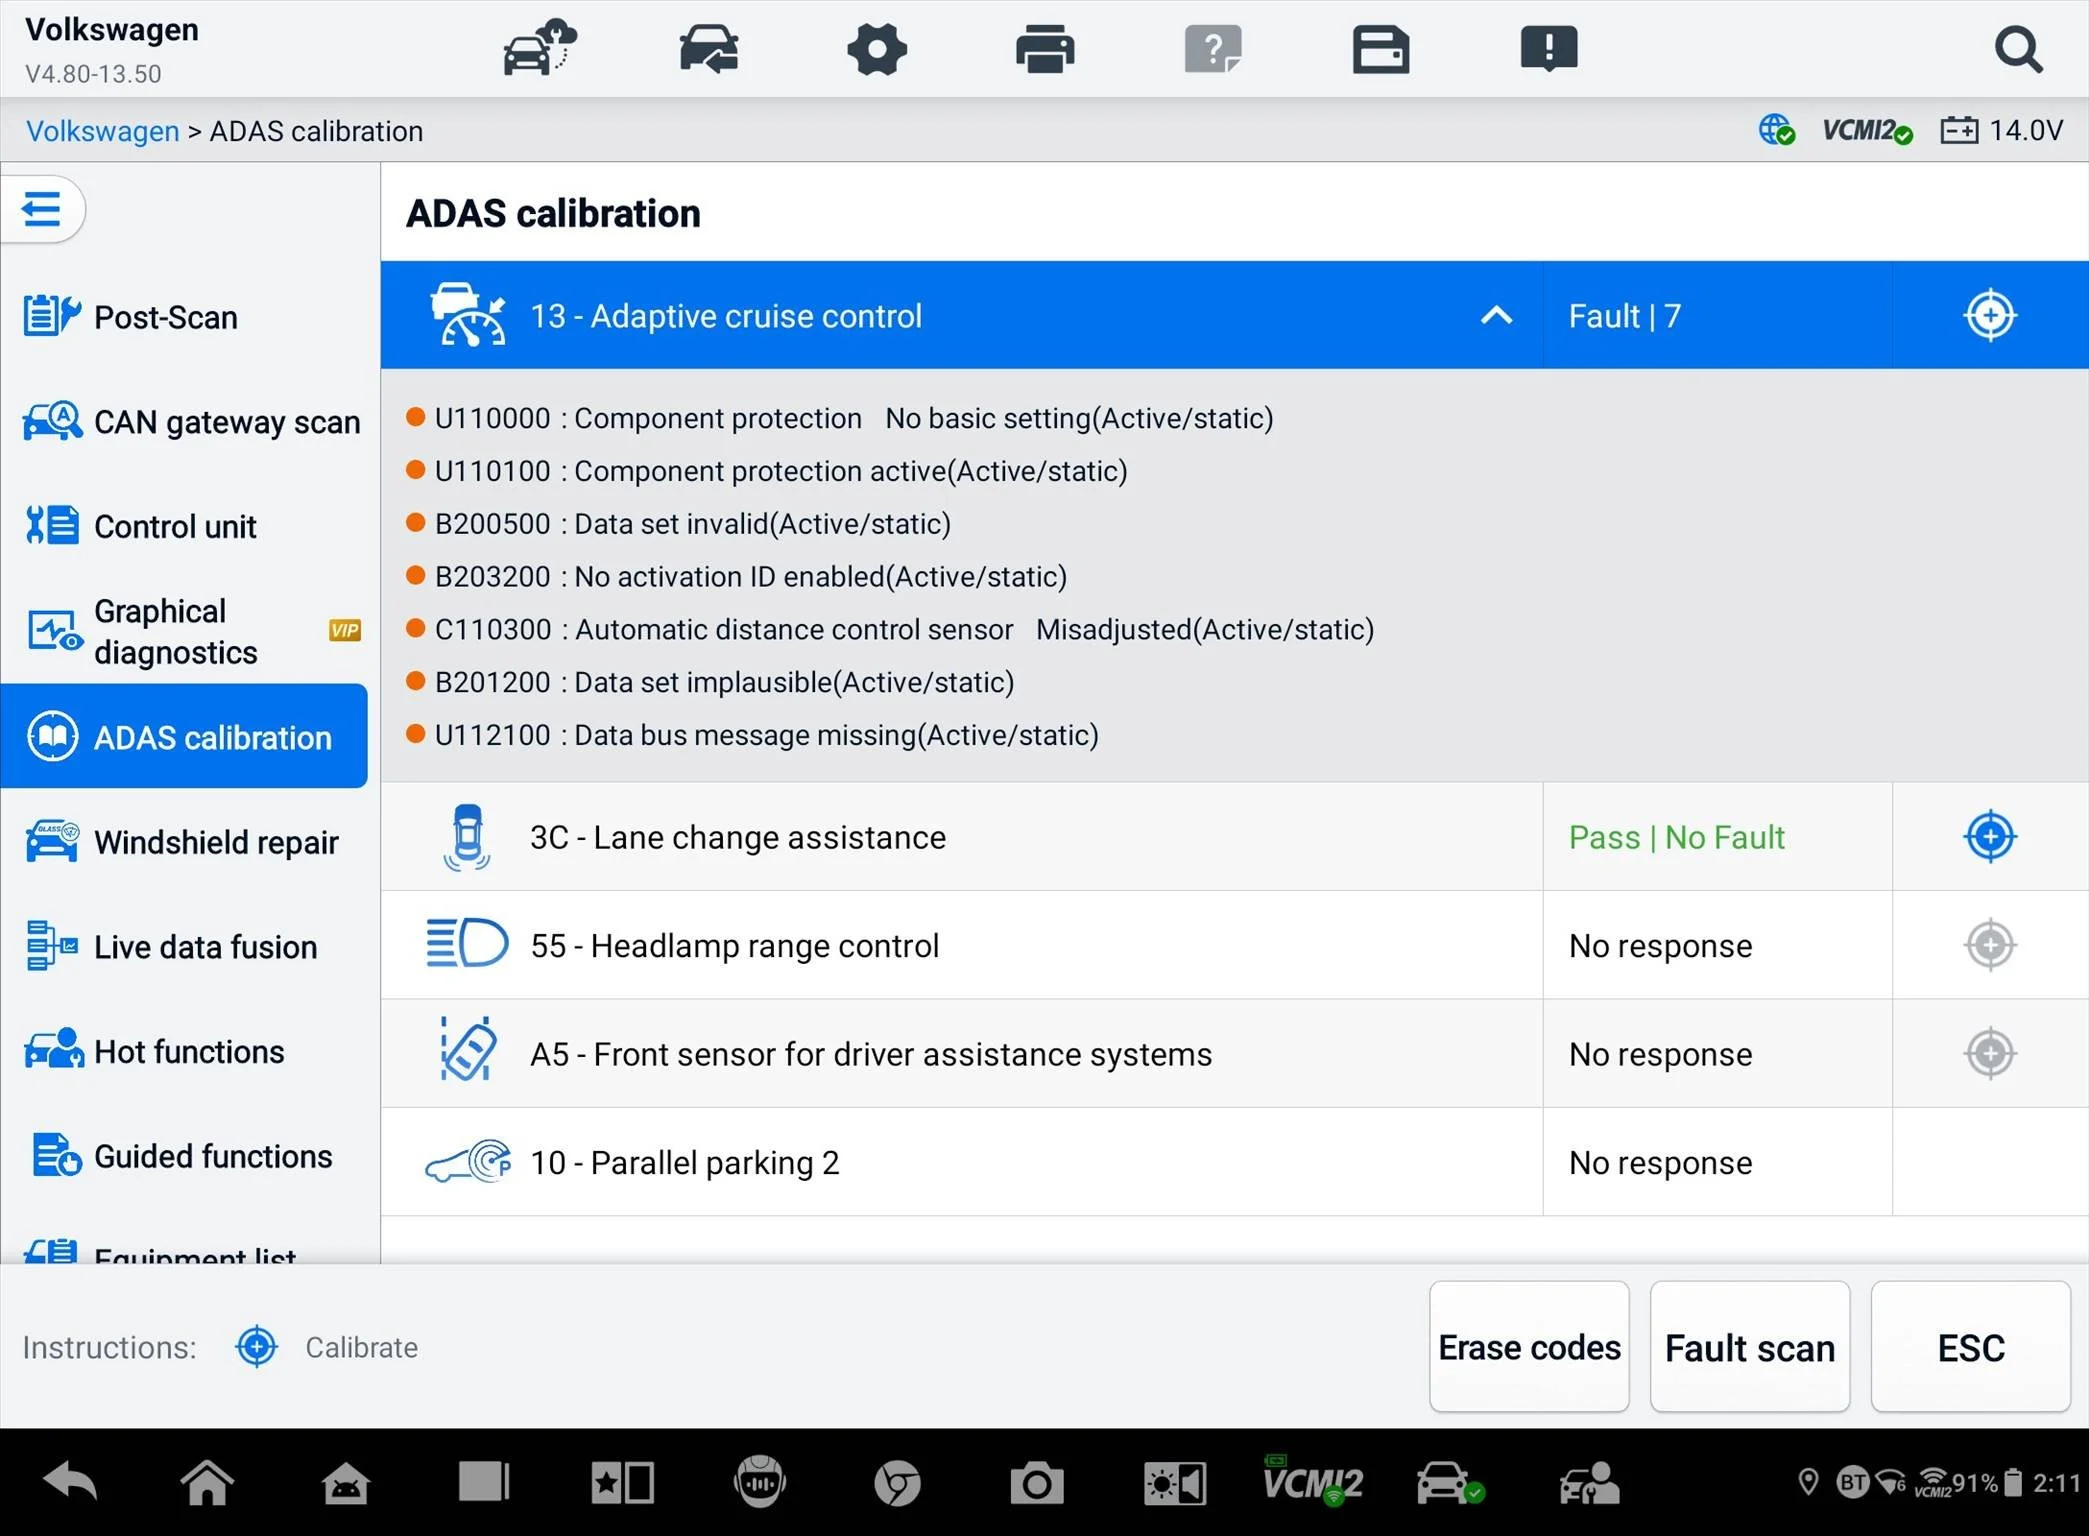The width and height of the screenshot is (2089, 1536).
Task: Click the search magnifier icon
Action: [x=2019, y=48]
